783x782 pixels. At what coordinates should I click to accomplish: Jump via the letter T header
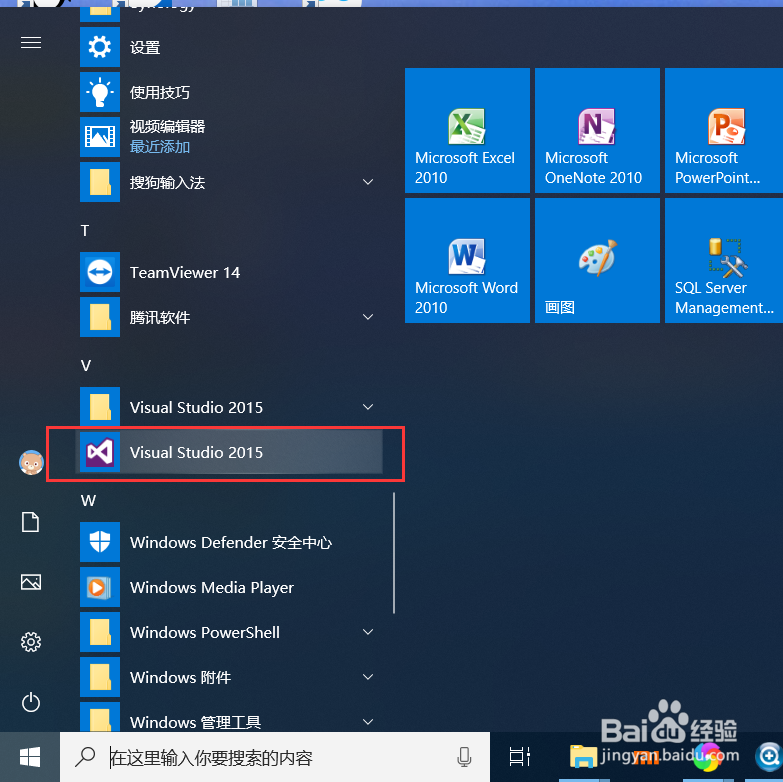[85, 231]
